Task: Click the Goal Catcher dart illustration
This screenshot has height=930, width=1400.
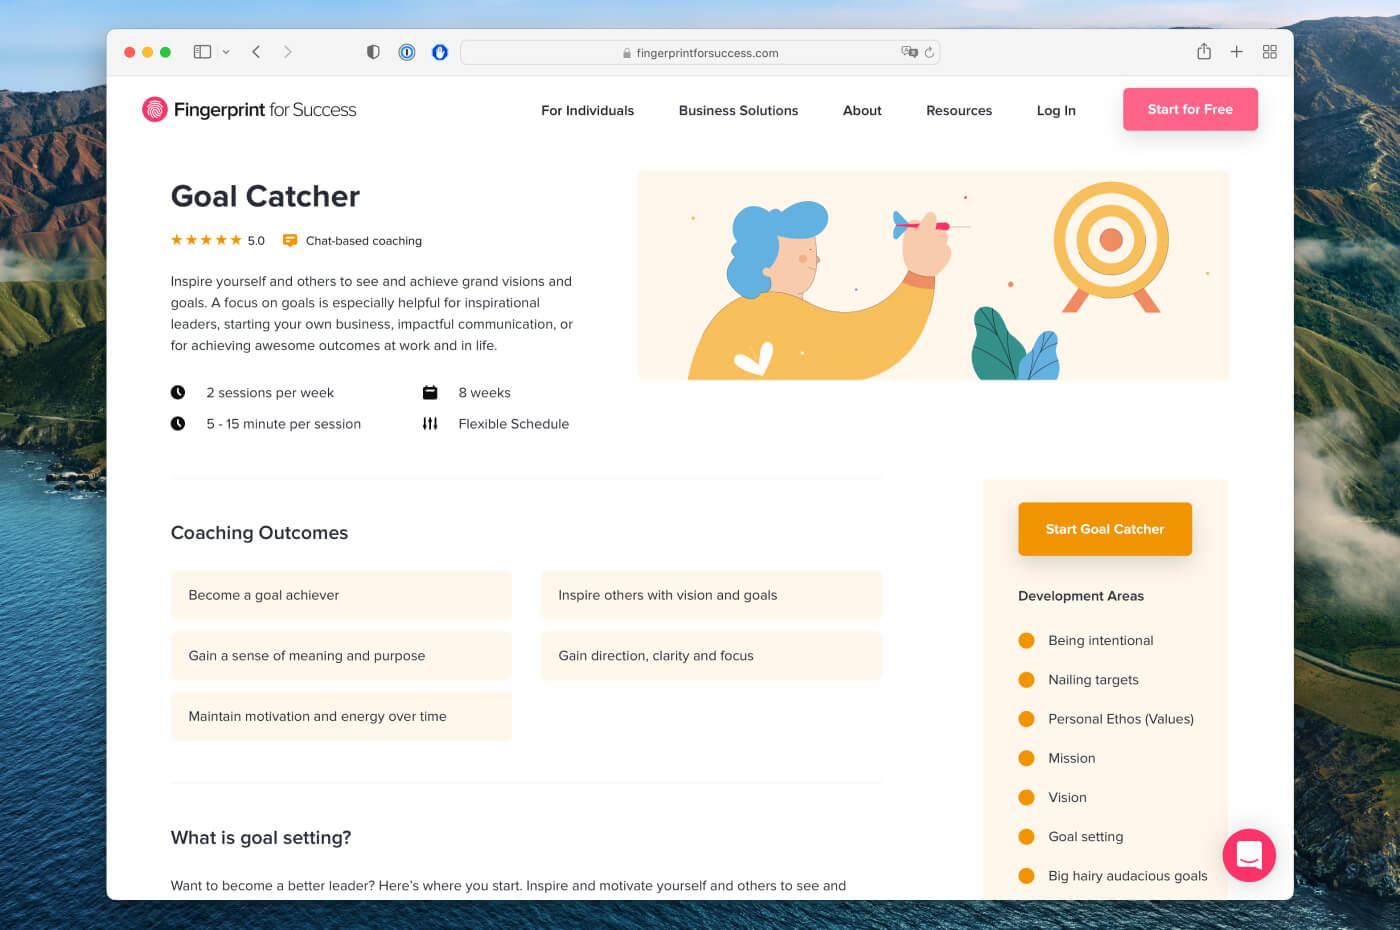Action: tap(933, 275)
